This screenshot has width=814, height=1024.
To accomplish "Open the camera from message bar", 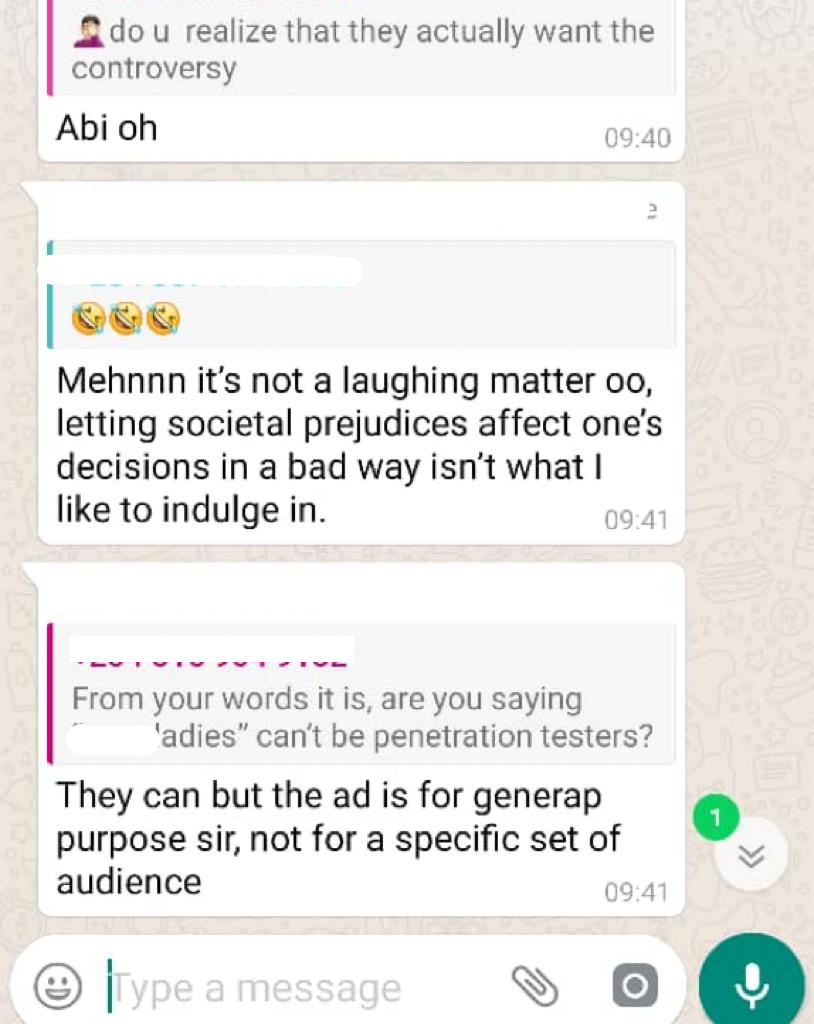I will point(634,987).
